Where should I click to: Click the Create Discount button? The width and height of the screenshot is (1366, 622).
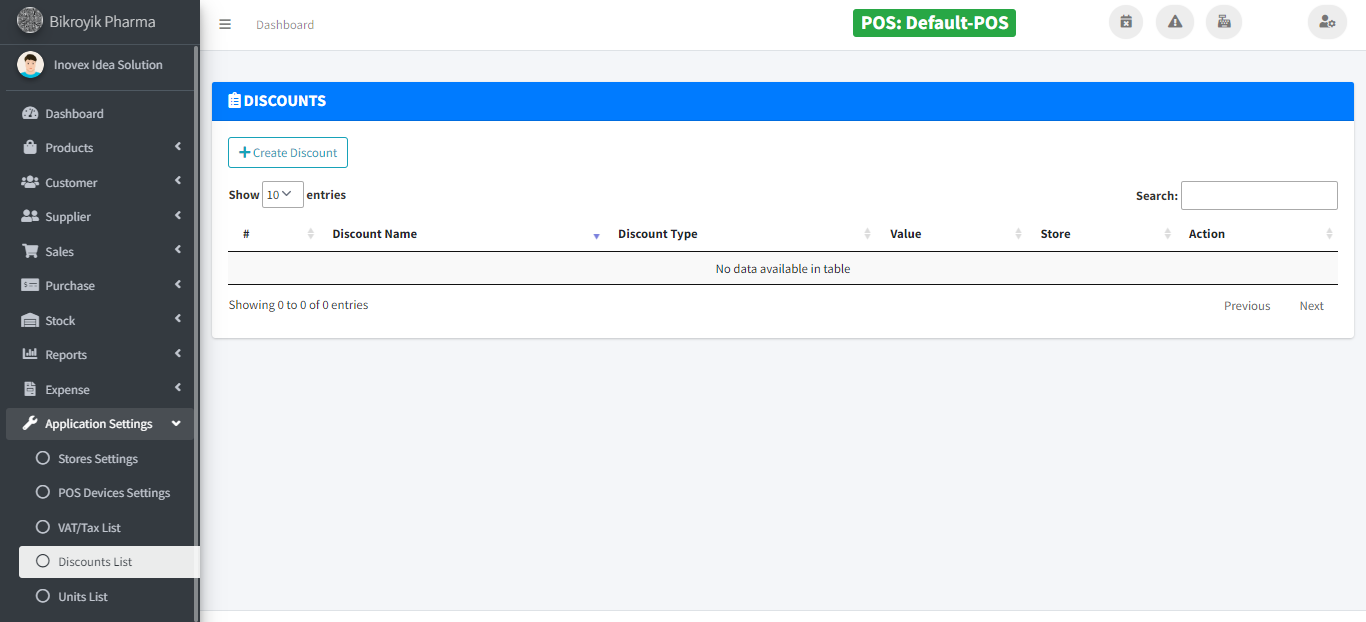(x=288, y=153)
